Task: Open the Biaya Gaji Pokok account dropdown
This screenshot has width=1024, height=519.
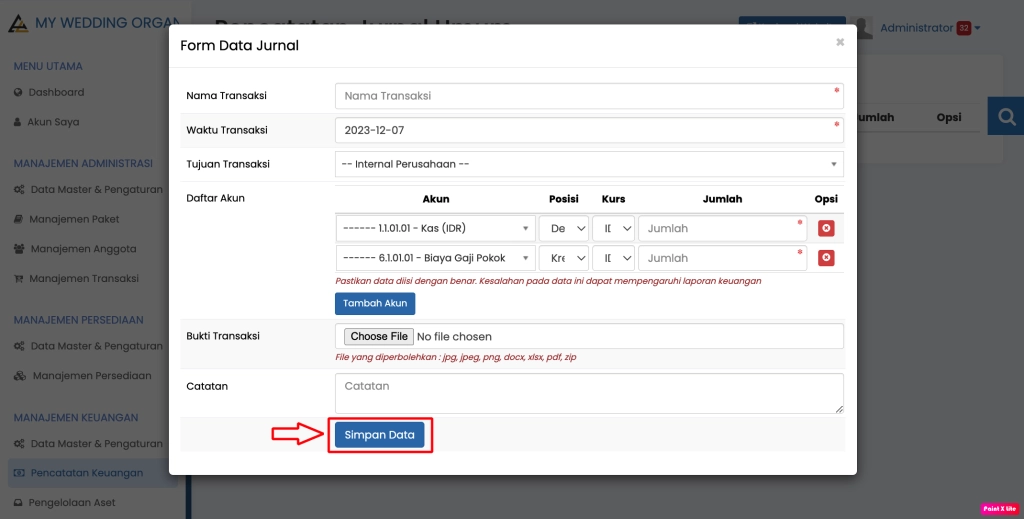Action: (x=435, y=258)
